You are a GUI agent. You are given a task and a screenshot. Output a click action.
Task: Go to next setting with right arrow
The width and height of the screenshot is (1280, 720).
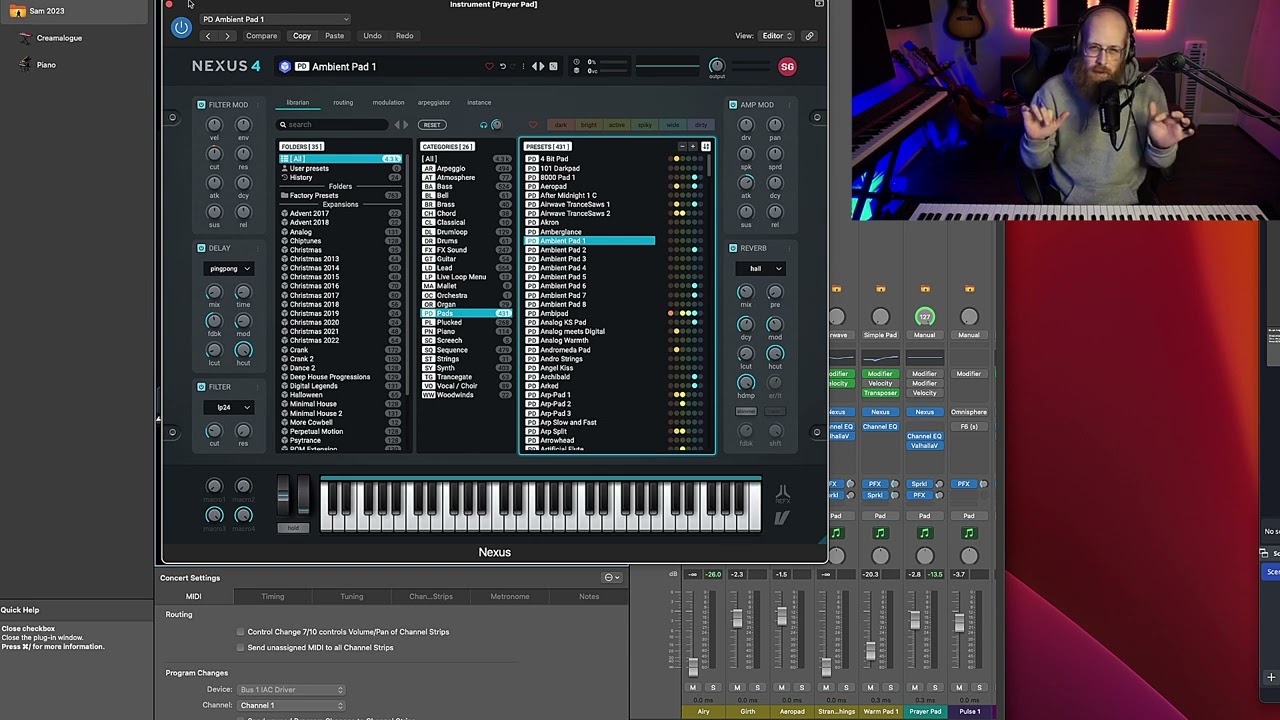tap(227, 36)
